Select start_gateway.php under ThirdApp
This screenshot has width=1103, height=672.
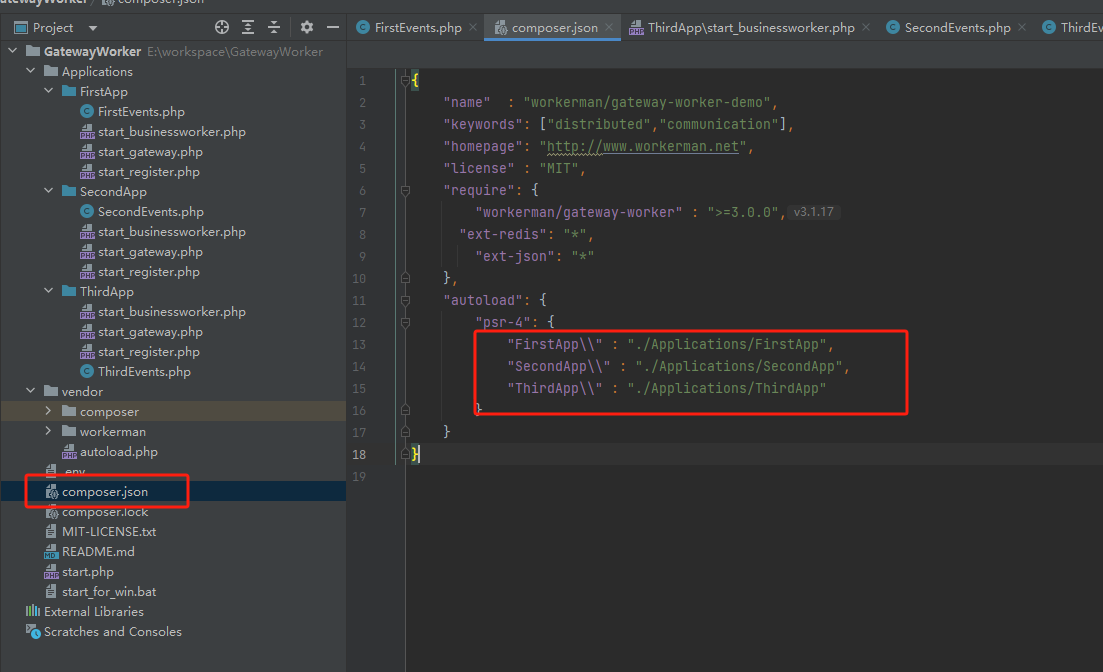coord(150,331)
